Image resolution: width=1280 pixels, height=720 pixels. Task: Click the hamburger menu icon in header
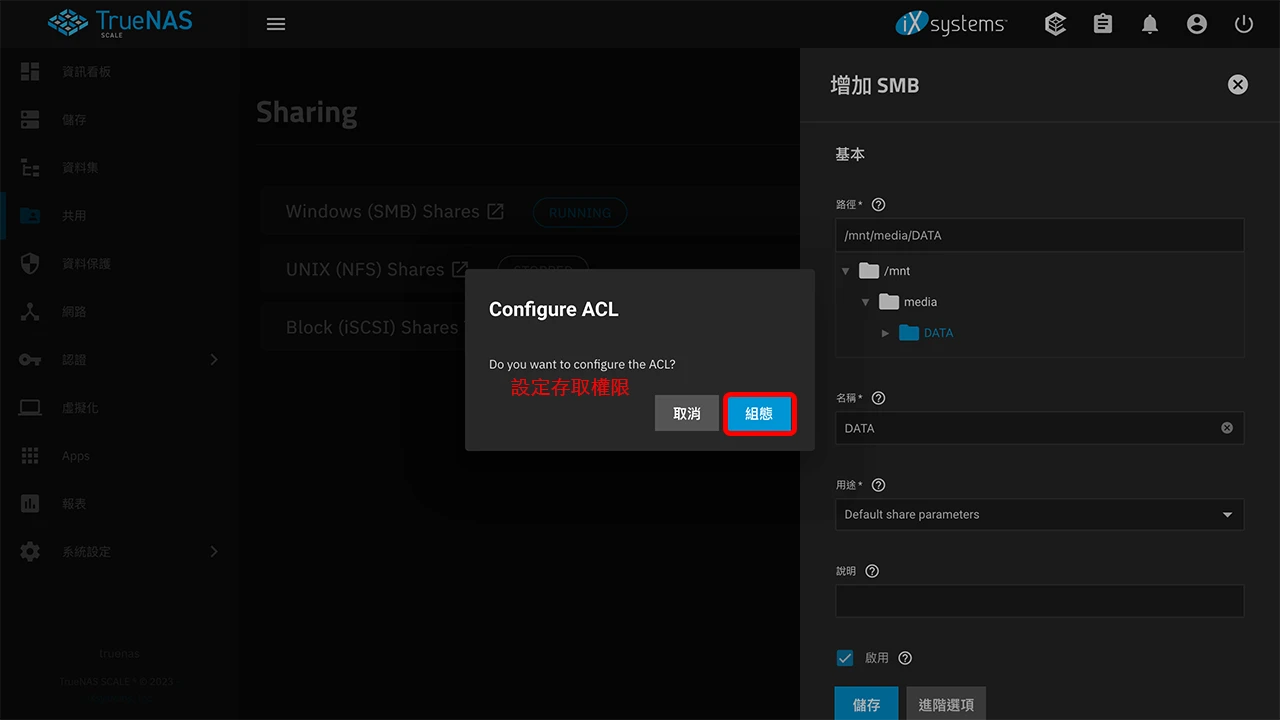(x=276, y=24)
